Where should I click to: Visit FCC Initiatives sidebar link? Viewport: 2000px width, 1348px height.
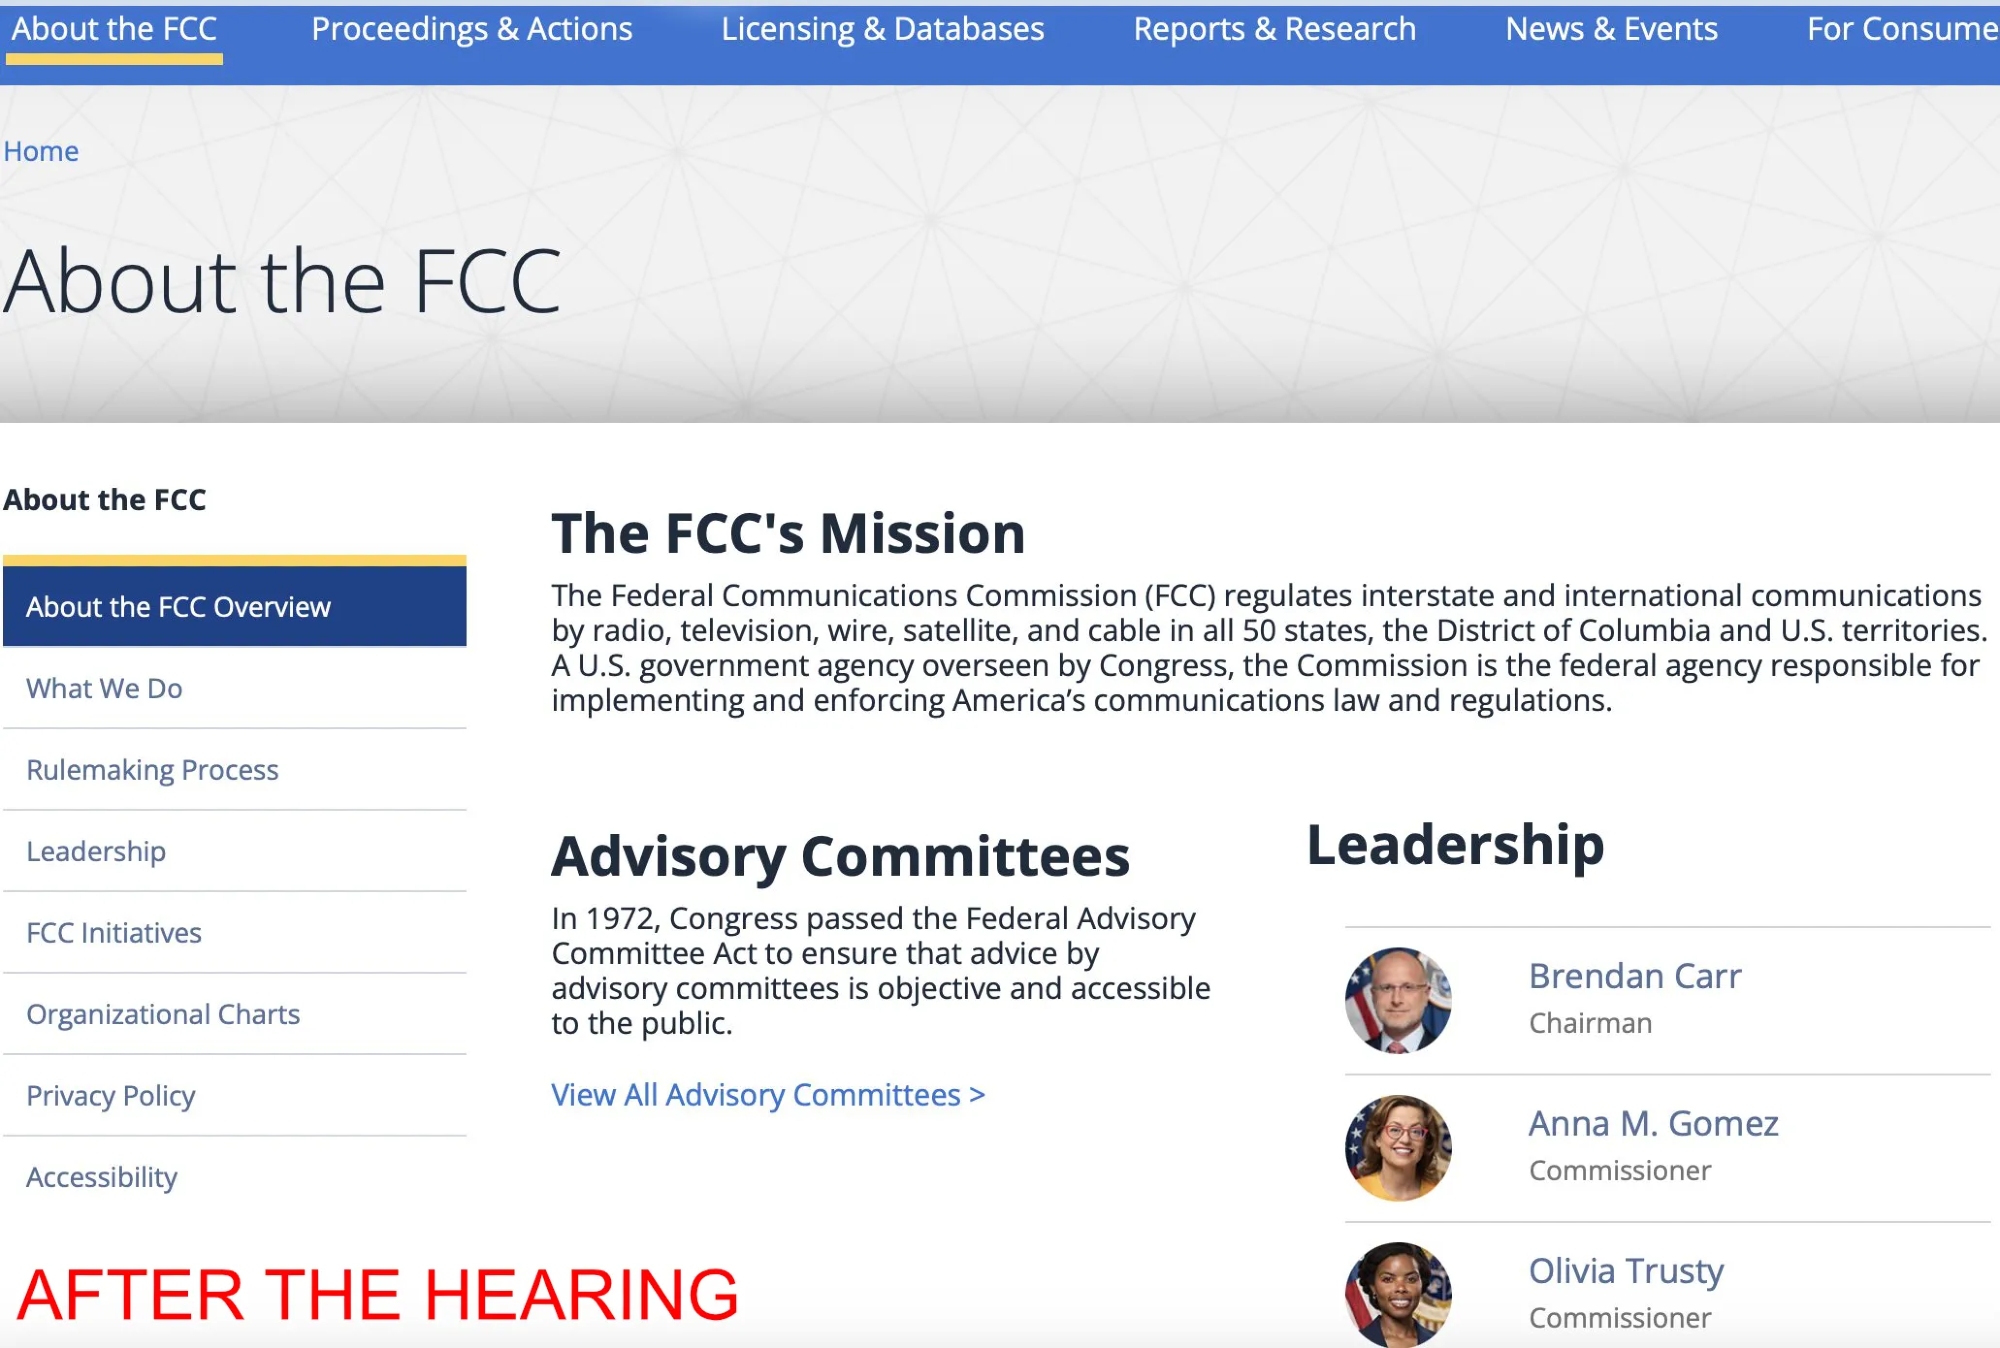tap(114, 933)
